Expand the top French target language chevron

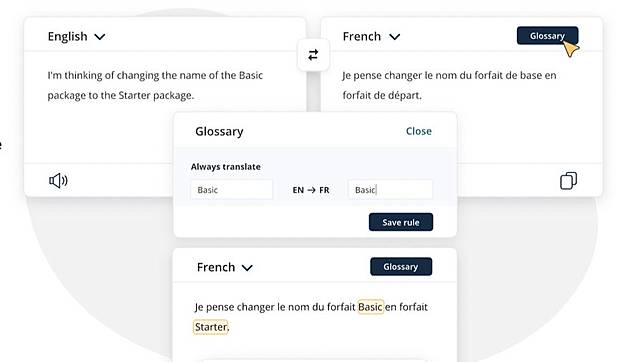pos(394,37)
